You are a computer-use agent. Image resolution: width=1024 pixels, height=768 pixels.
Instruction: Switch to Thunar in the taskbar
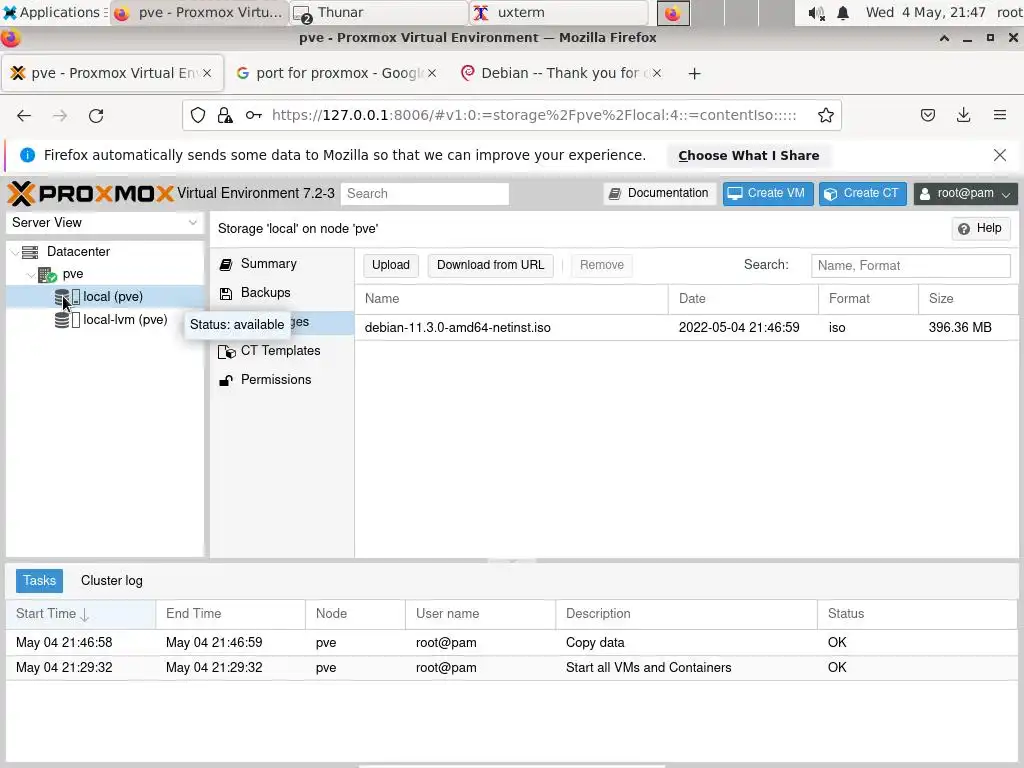tap(379, 12)
